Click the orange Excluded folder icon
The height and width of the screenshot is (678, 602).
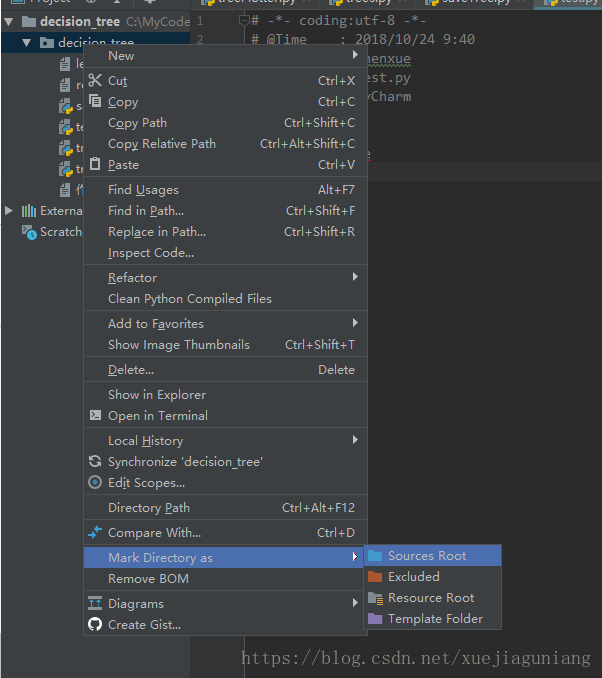(x=375, y=576)
